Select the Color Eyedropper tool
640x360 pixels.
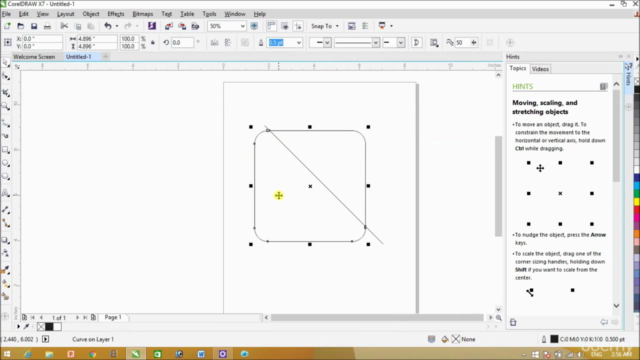coord(6,270)
